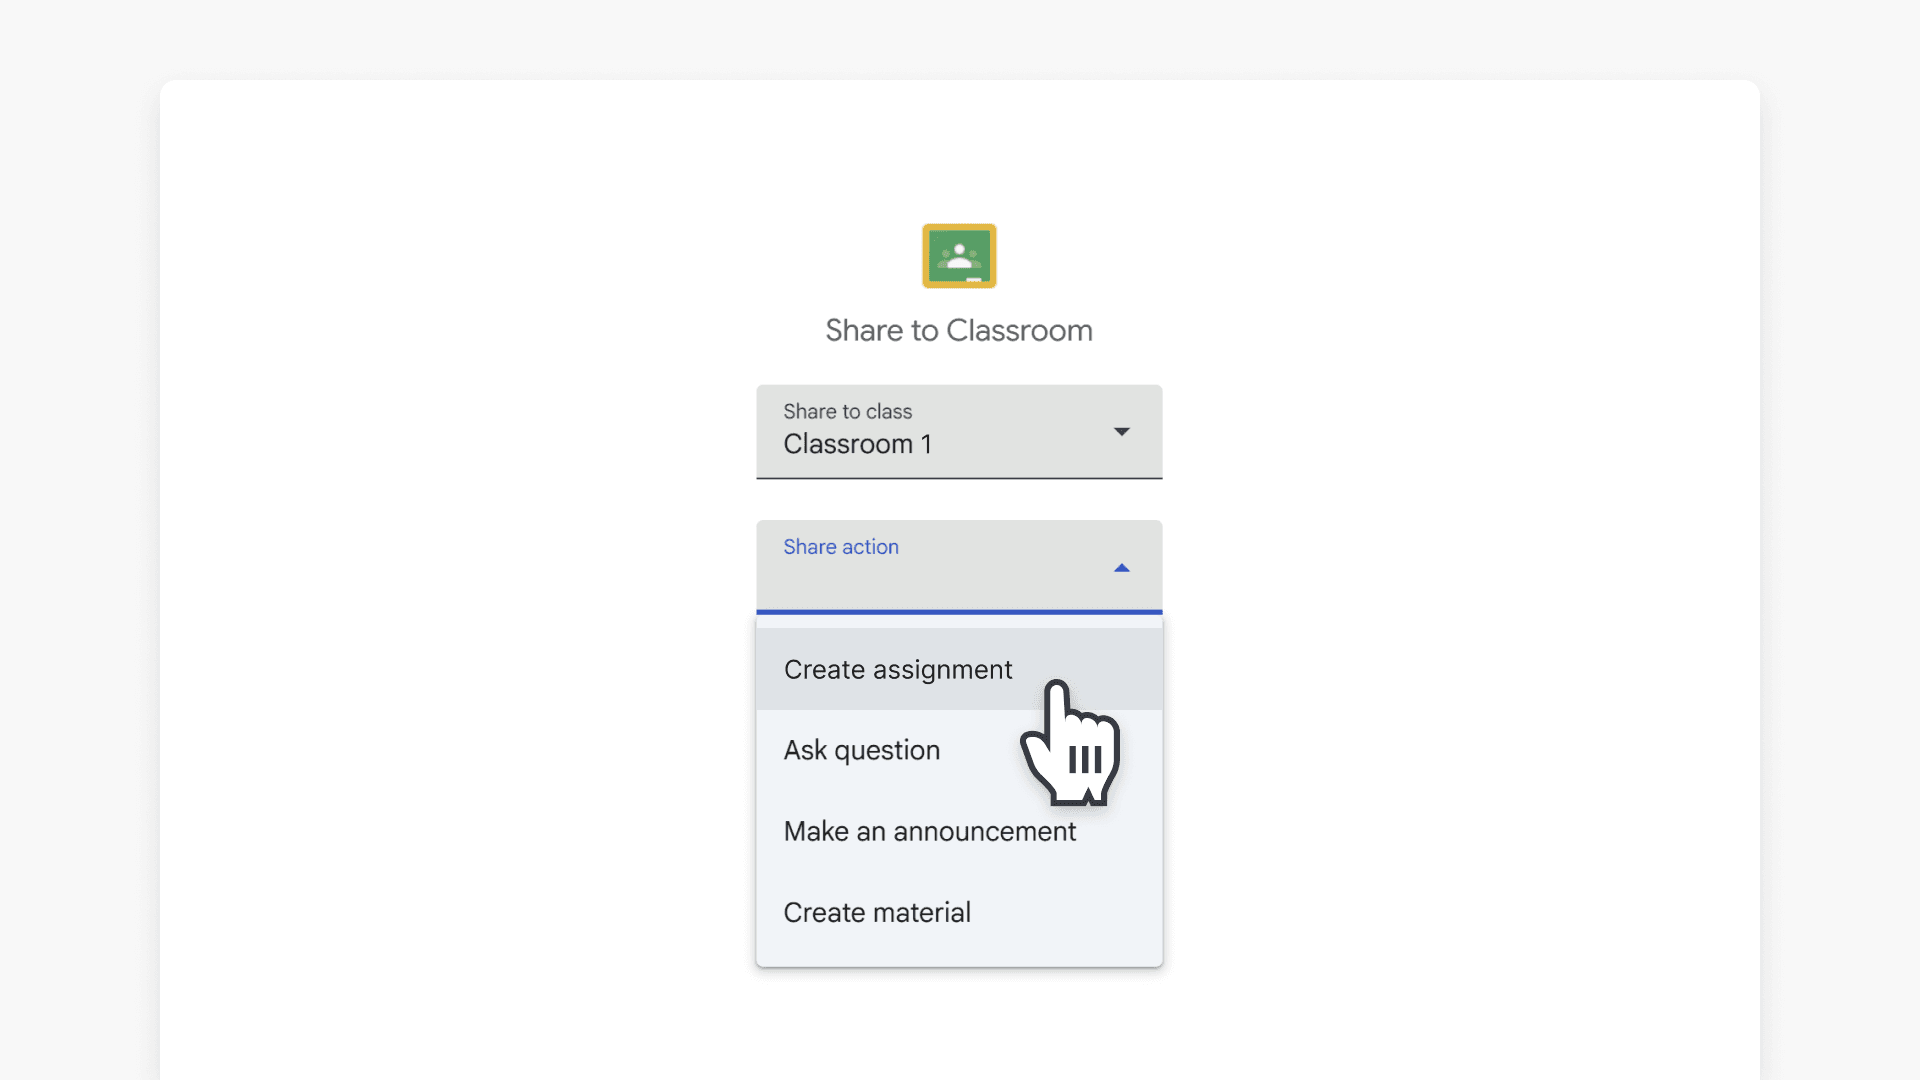Click the Classroom 1 class name

click(858, 444)
